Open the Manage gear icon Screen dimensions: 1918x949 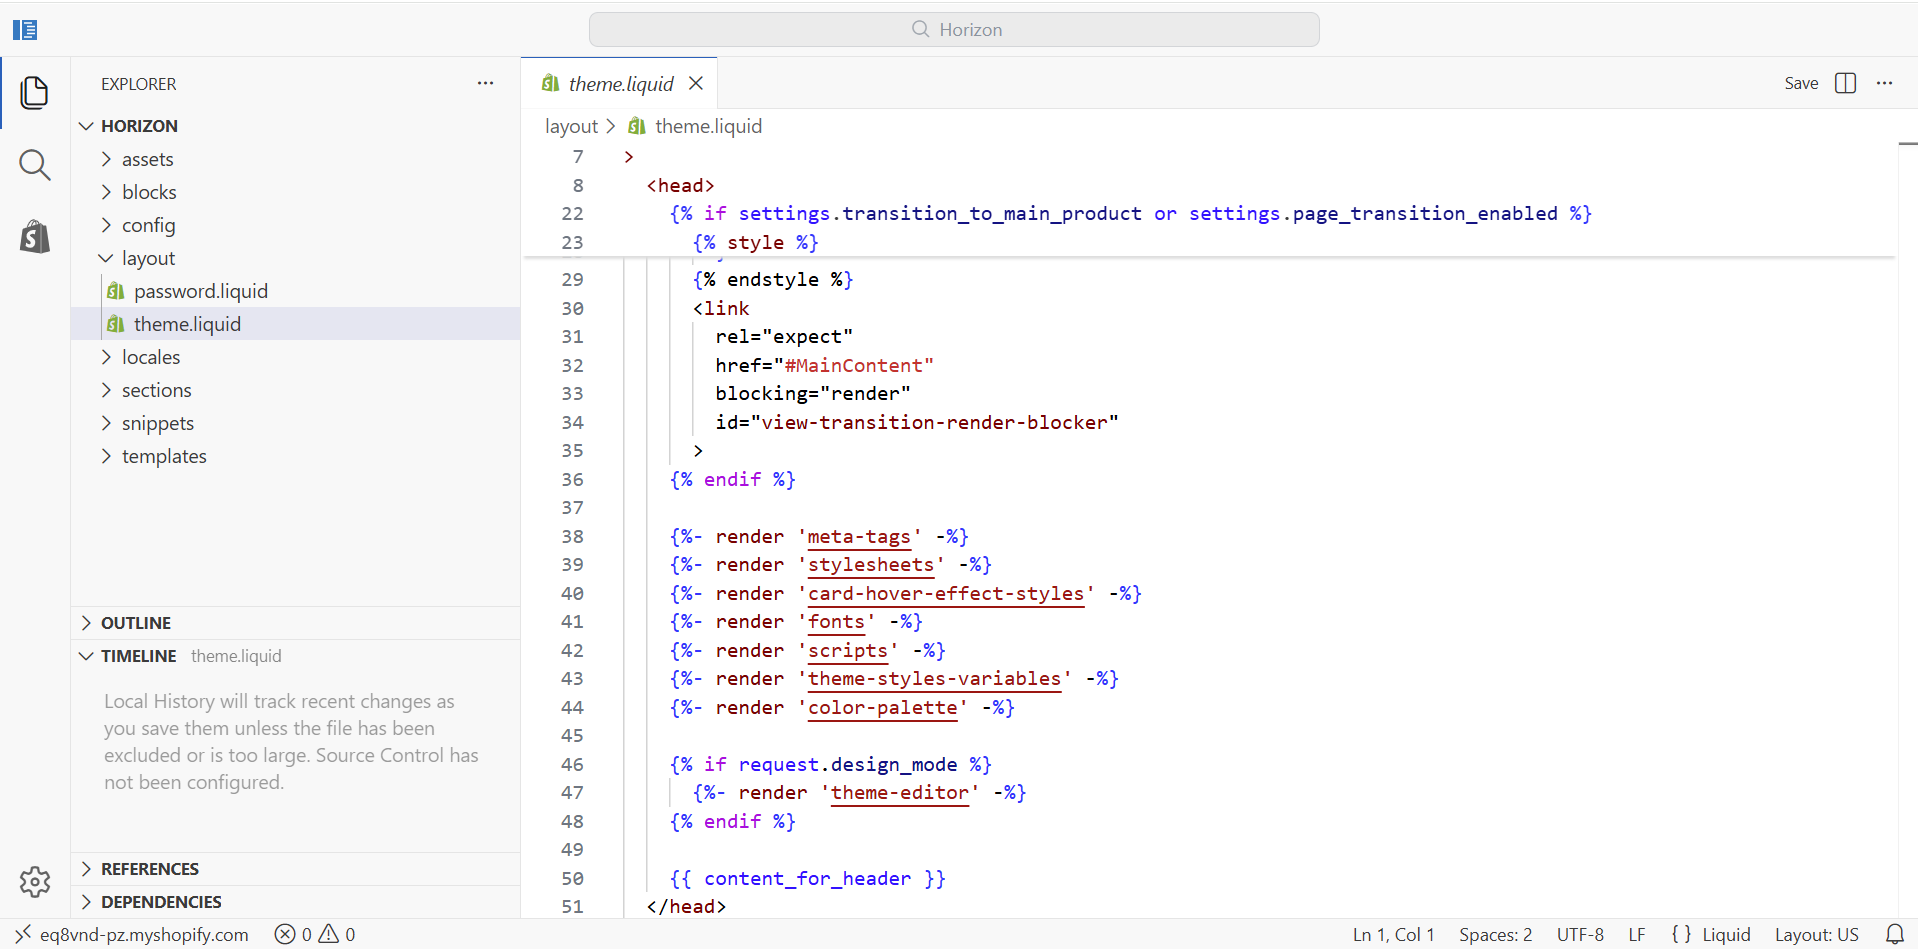pos(35,882)
